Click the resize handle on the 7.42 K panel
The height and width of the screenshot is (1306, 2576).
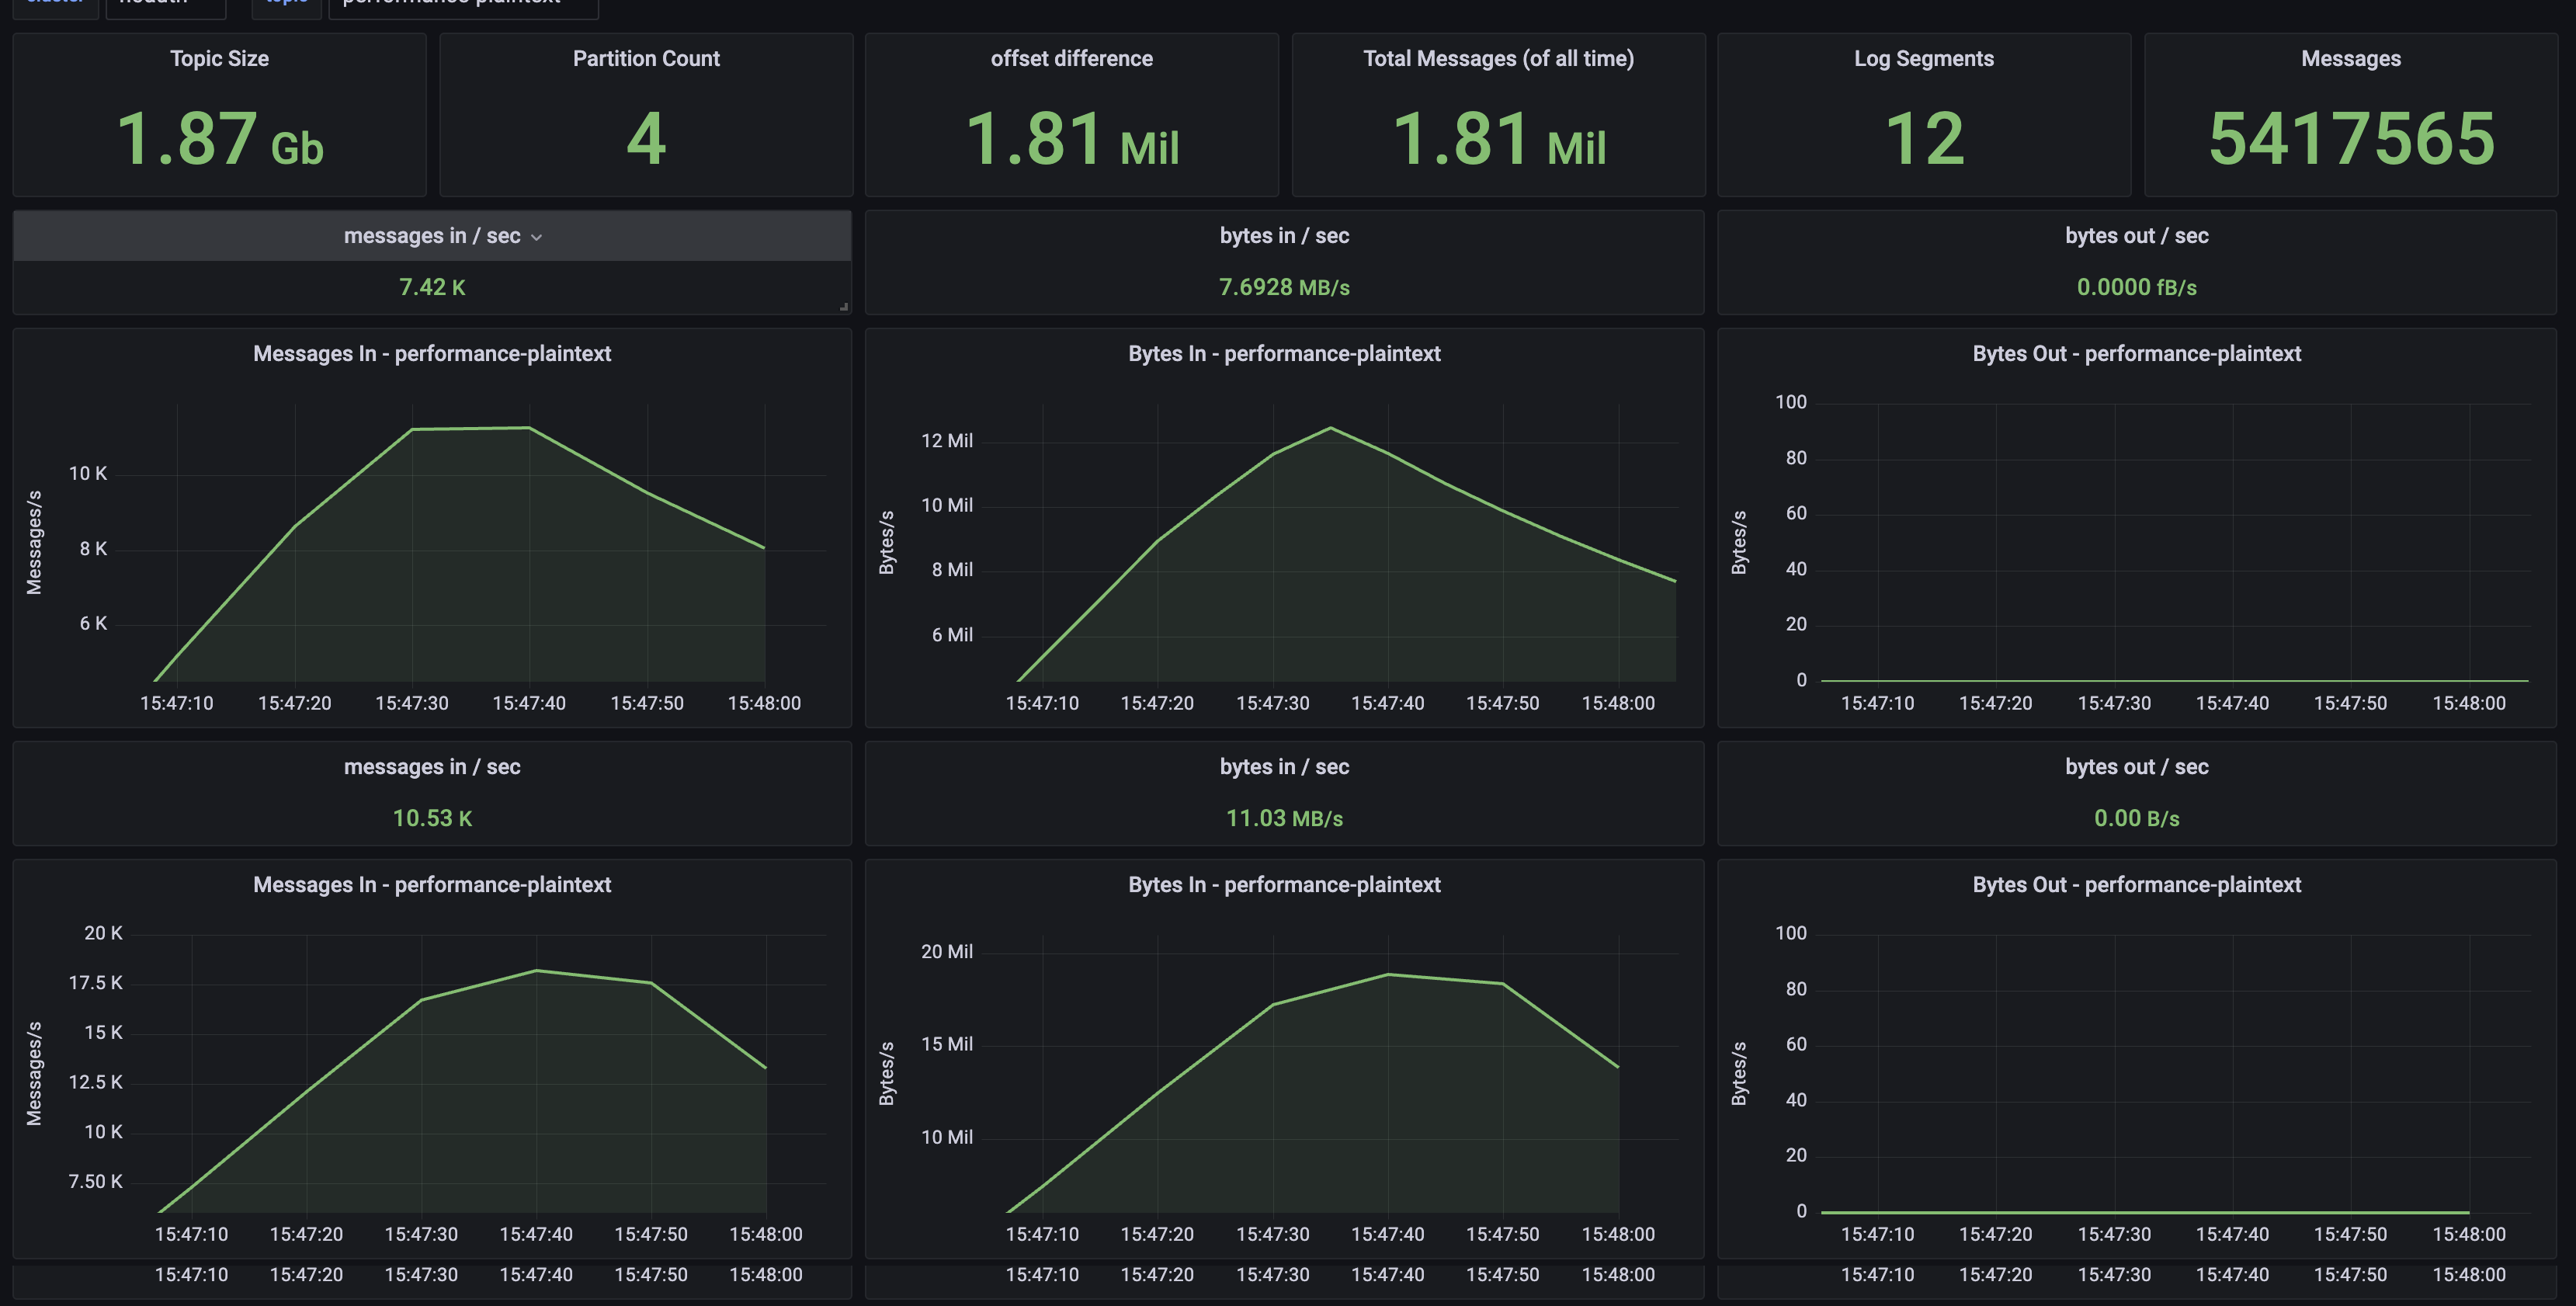point(844,307)
